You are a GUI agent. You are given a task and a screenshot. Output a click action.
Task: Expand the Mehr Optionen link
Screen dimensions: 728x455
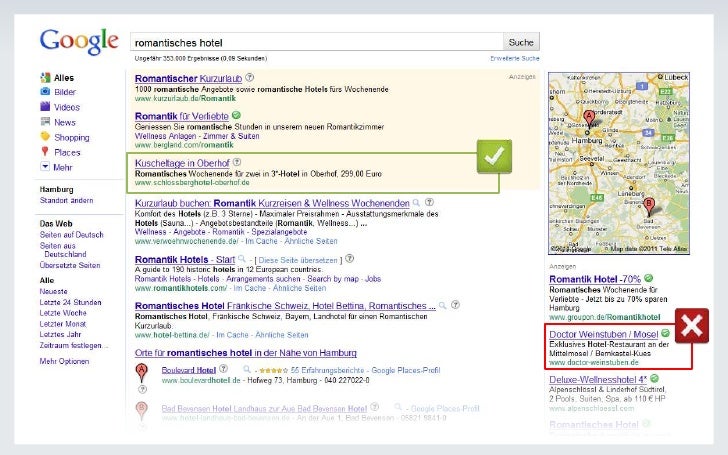[x=64, y=361]
